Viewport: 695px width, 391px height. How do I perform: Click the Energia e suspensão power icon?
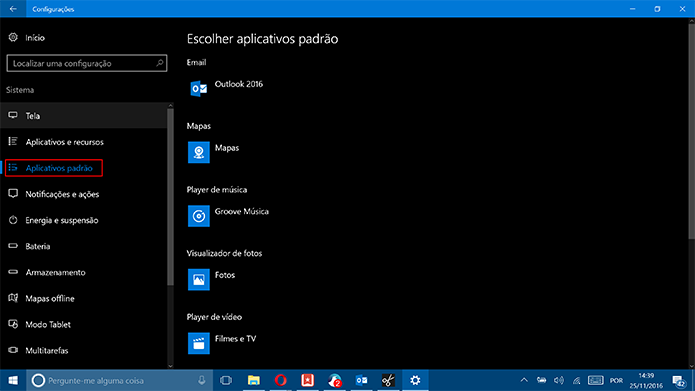(x=13, y=220)
